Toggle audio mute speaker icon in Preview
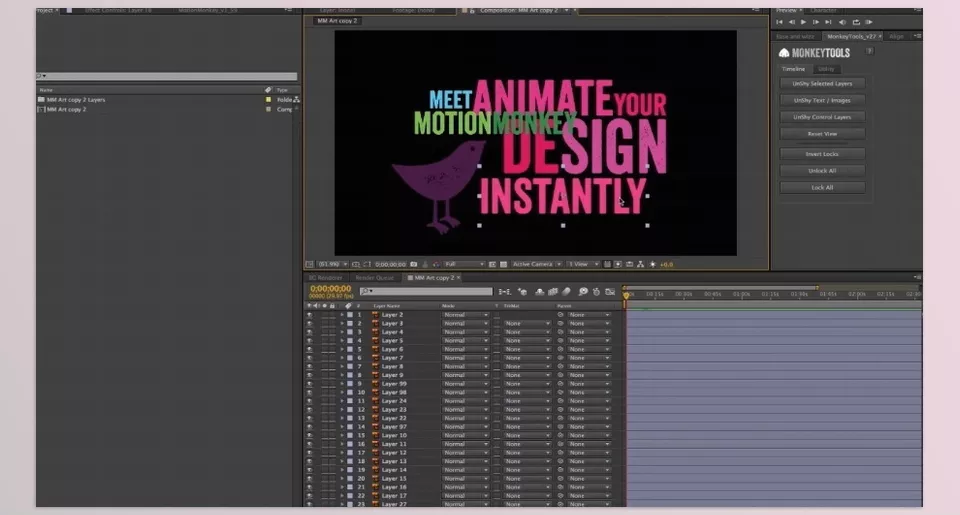This screenshot has width=960, height=515. (x=842, y=22)
